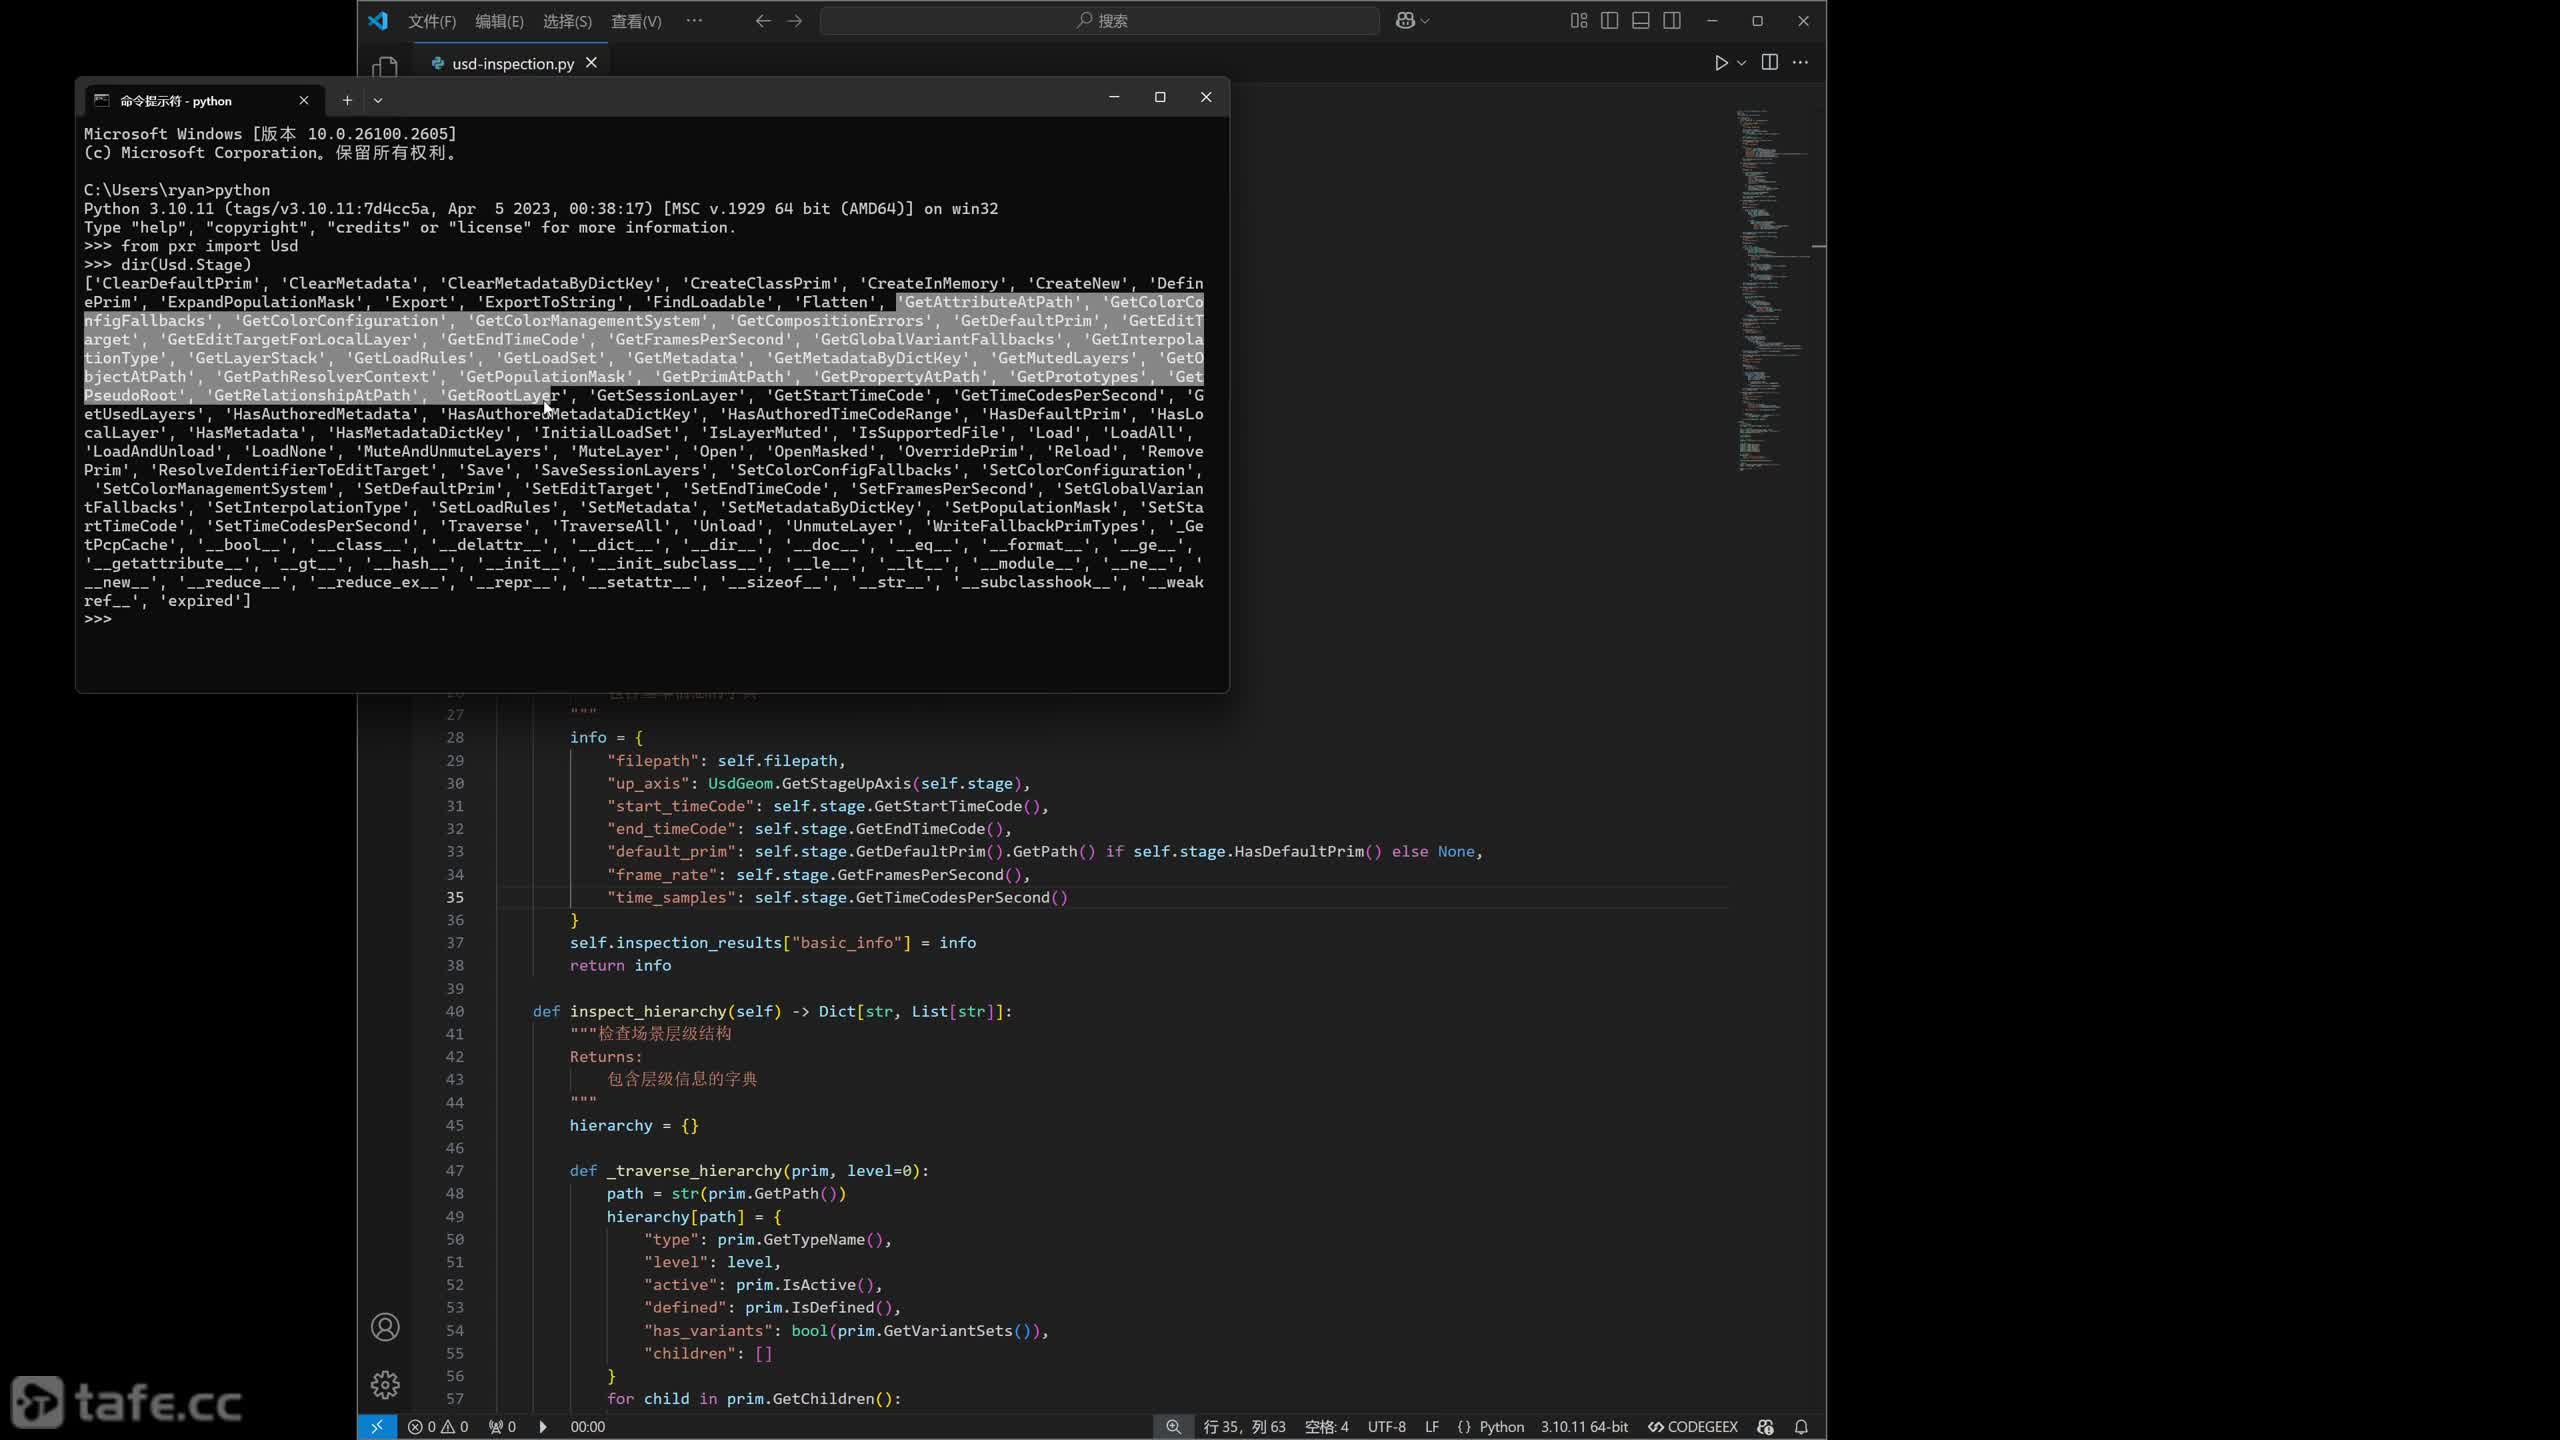Close the 命令提示符 - python terminal tab

click(x=304, y=100)
